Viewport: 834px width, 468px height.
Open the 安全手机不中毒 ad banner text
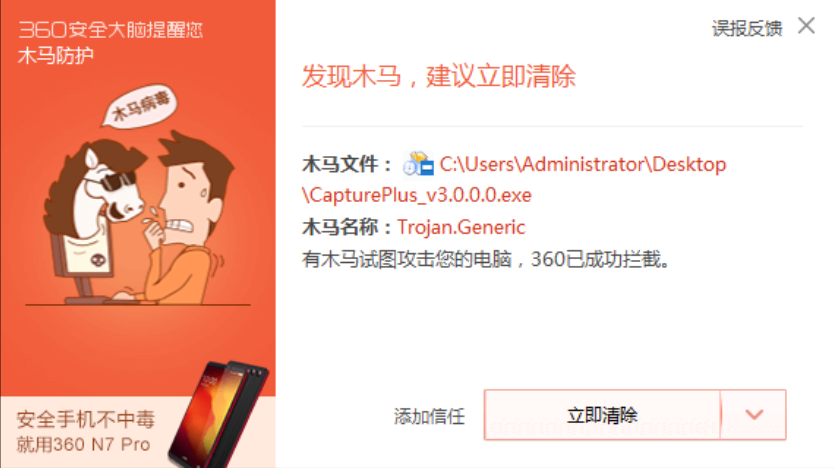coord(86,419)
